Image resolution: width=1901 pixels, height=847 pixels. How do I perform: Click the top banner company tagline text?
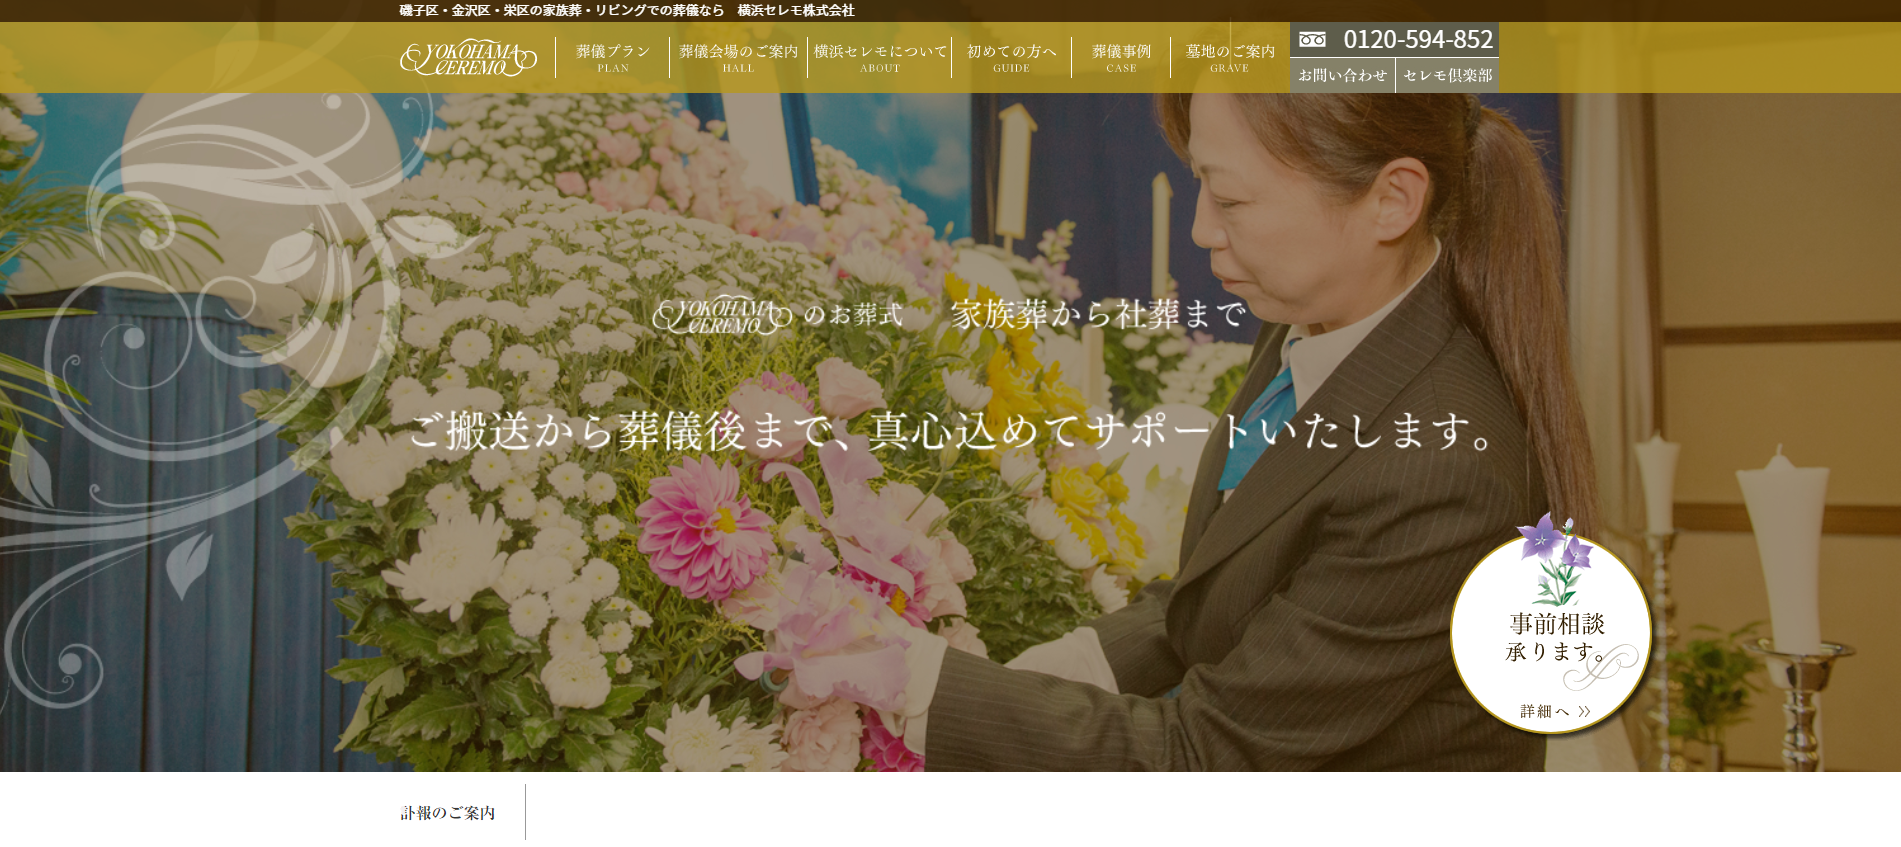tap(627, 10)
